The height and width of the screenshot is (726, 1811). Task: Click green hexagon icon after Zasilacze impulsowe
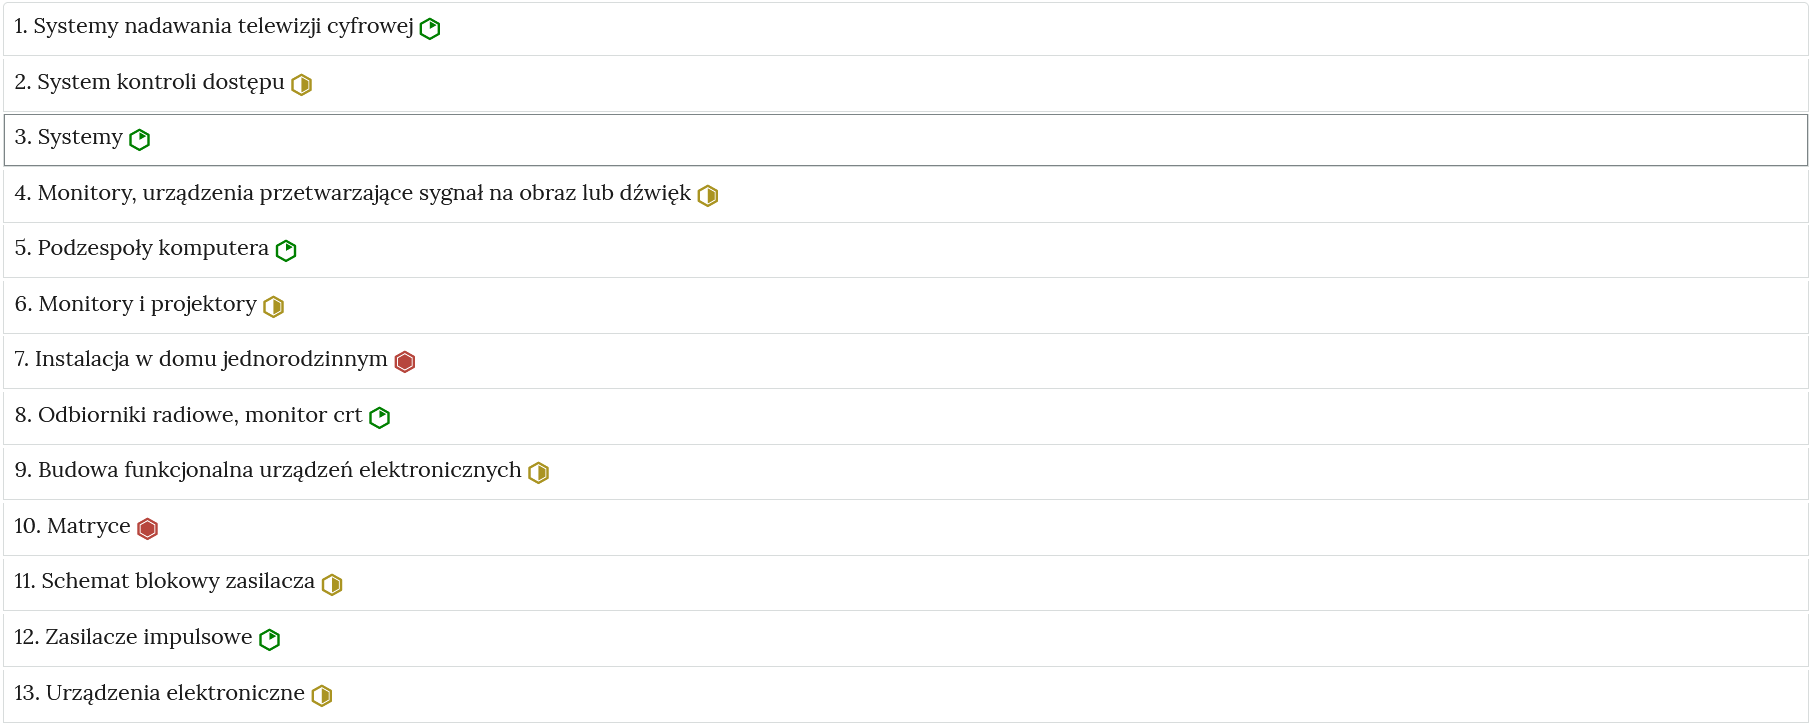(x=270, y=640)
